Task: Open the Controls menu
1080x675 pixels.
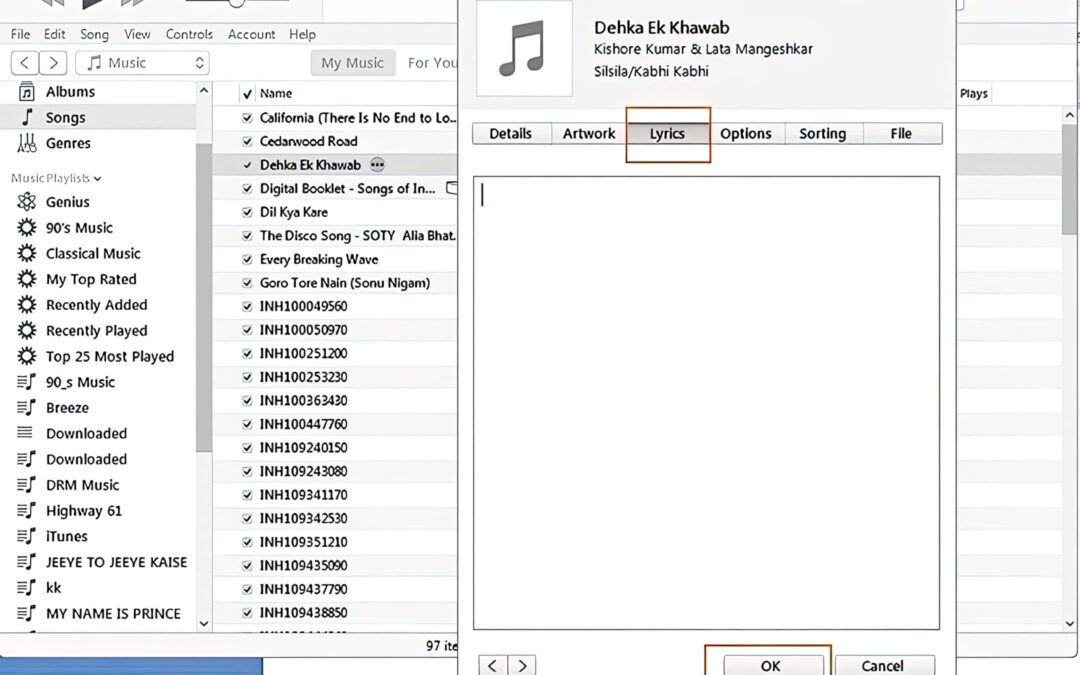Action: [189, 34]
